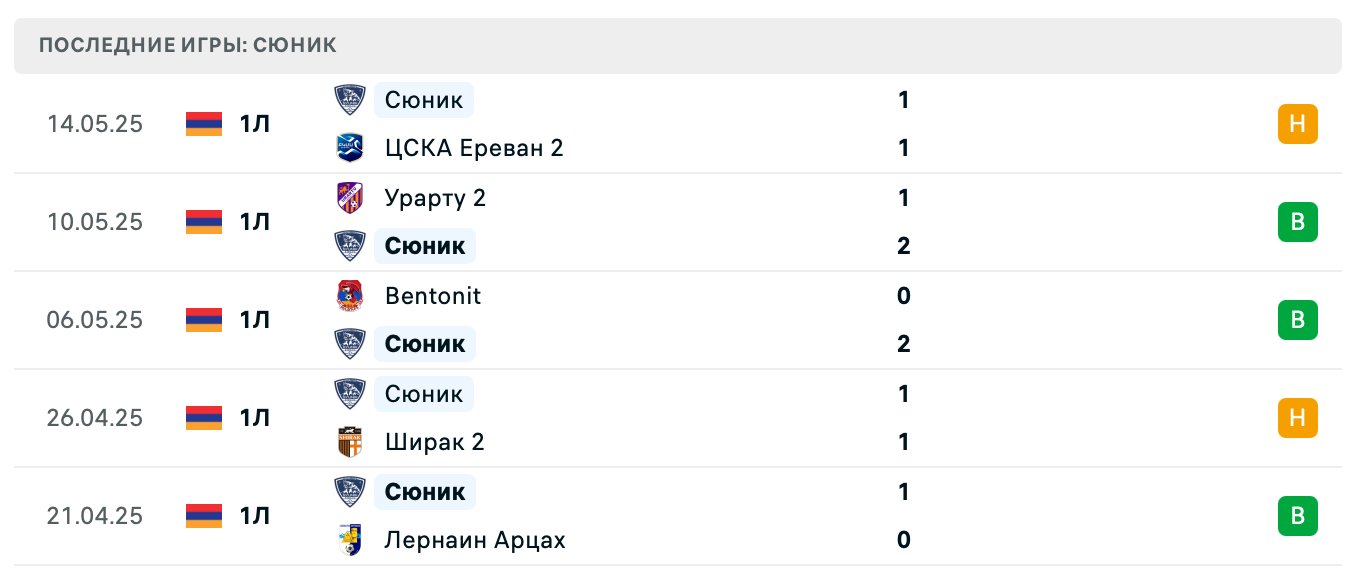Open the ЦСКА Ереван 2 team page
Viewport: 1356px width, 584px height.
coord(473,148)
